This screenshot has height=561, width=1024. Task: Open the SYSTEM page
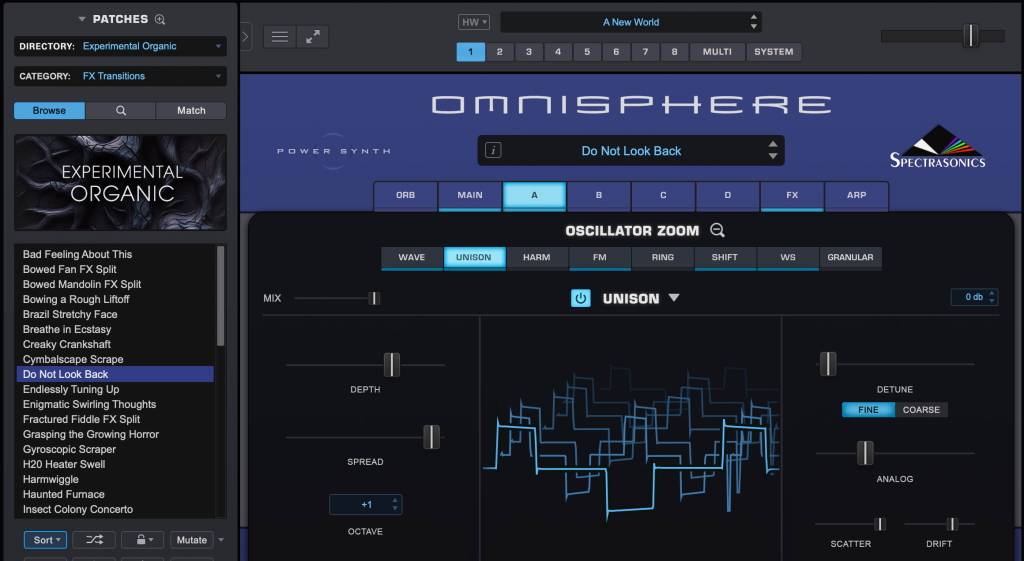coord(774,52)
